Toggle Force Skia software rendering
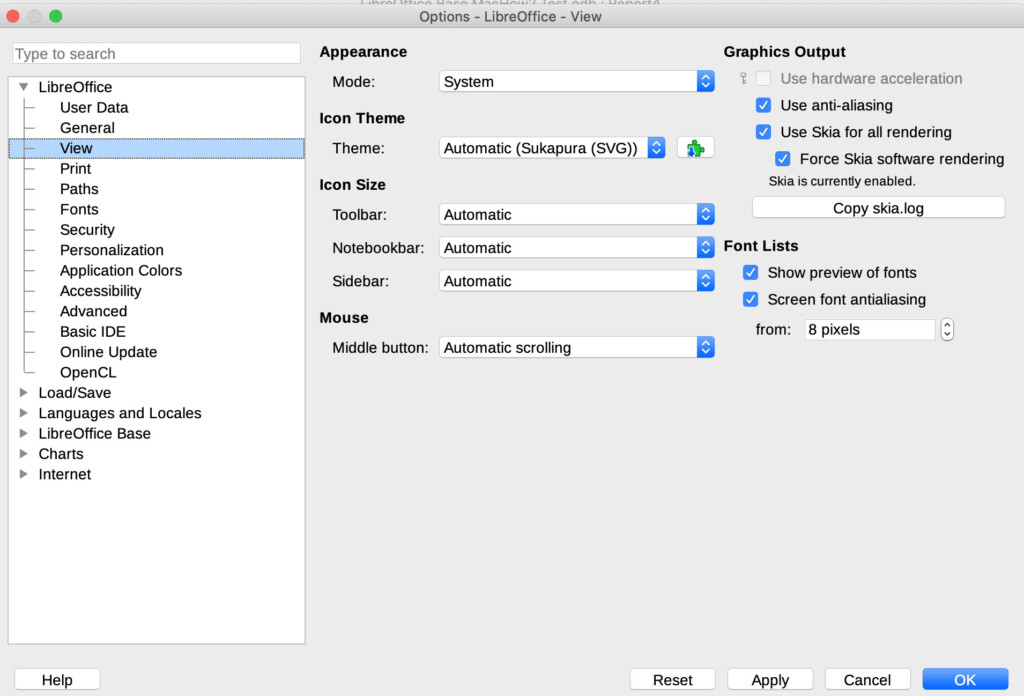This screenshot has height=696, width=1024. (782, 159)
